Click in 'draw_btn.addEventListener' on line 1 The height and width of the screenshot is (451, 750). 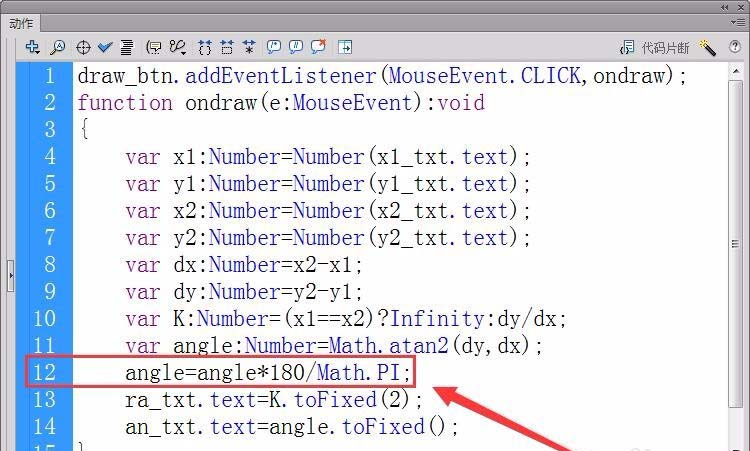point(227,76)
